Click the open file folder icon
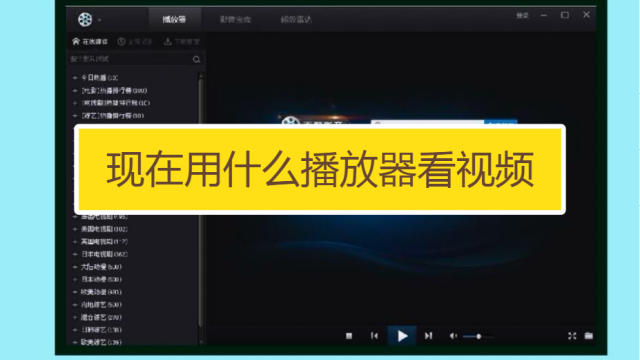Screen dimensions: 640x360 [x=589, y=336]
